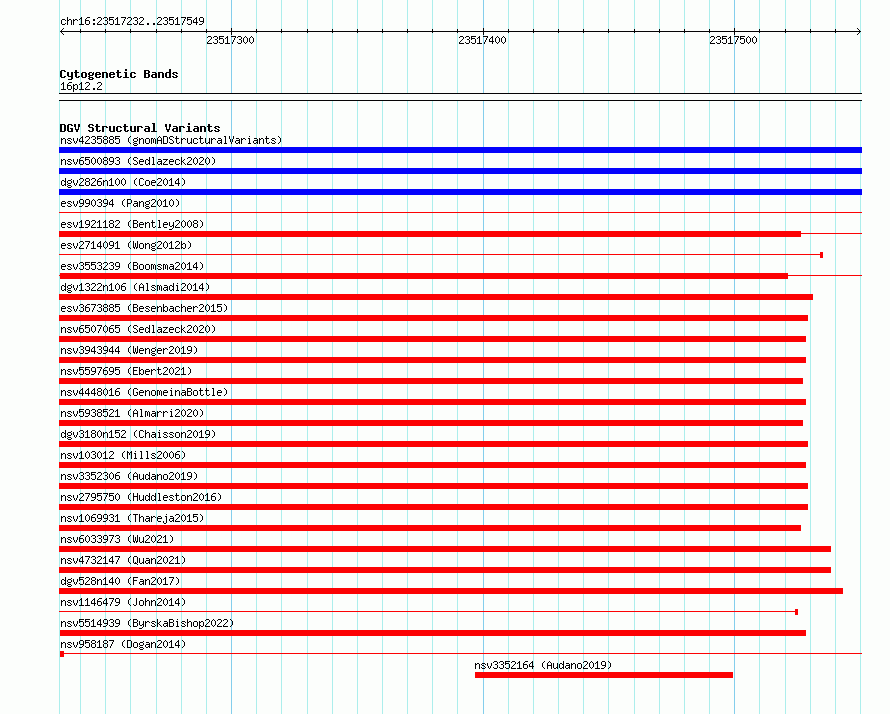Click the red bar under esv3553239

click(423, 276)
